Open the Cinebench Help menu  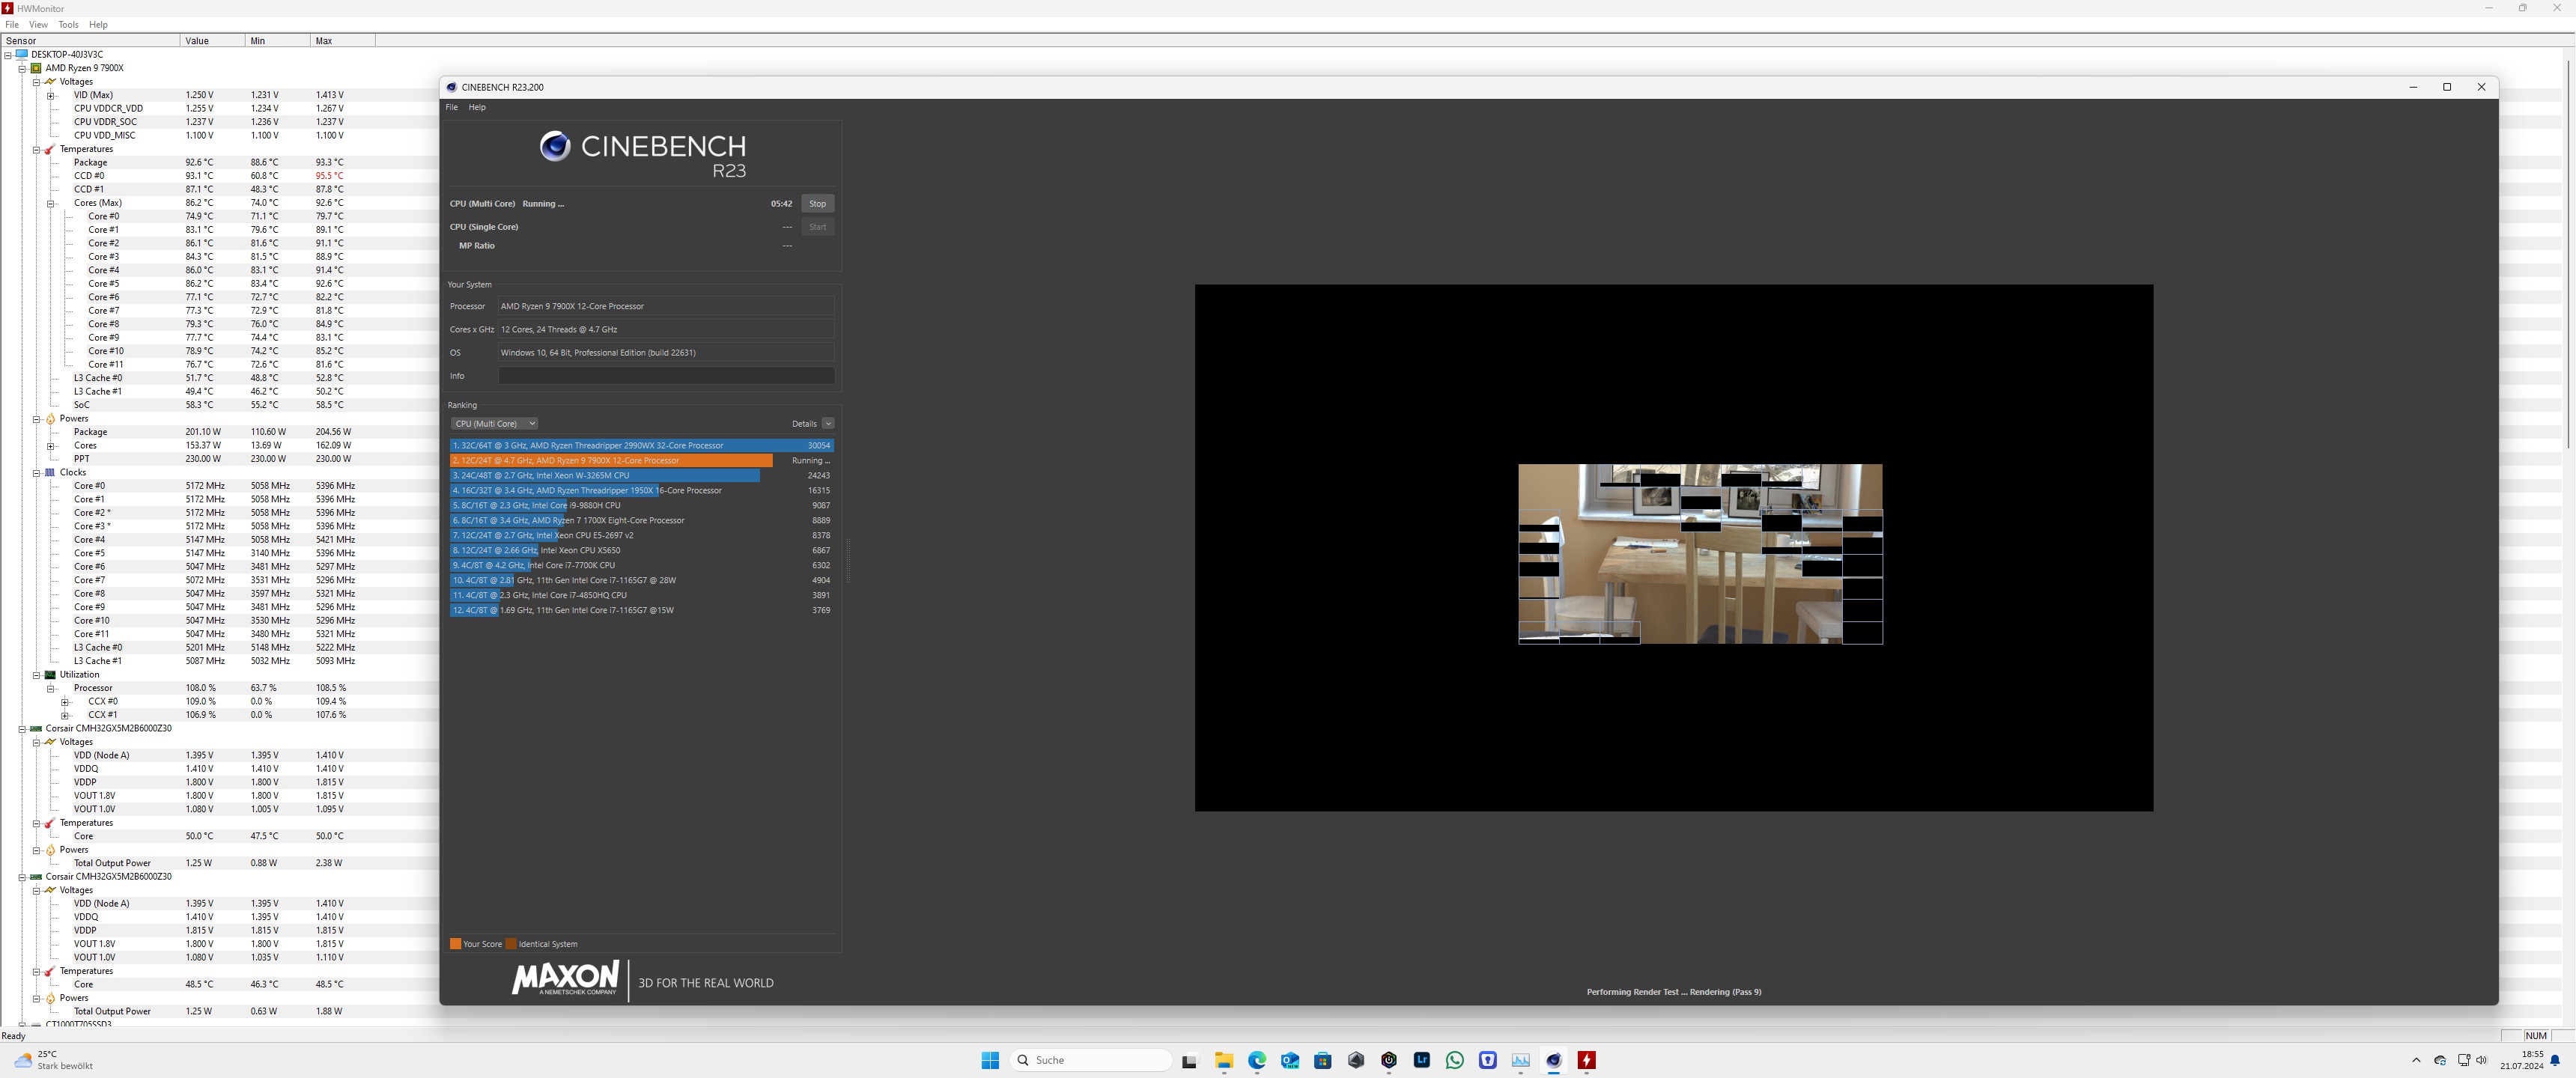point(477,107)
